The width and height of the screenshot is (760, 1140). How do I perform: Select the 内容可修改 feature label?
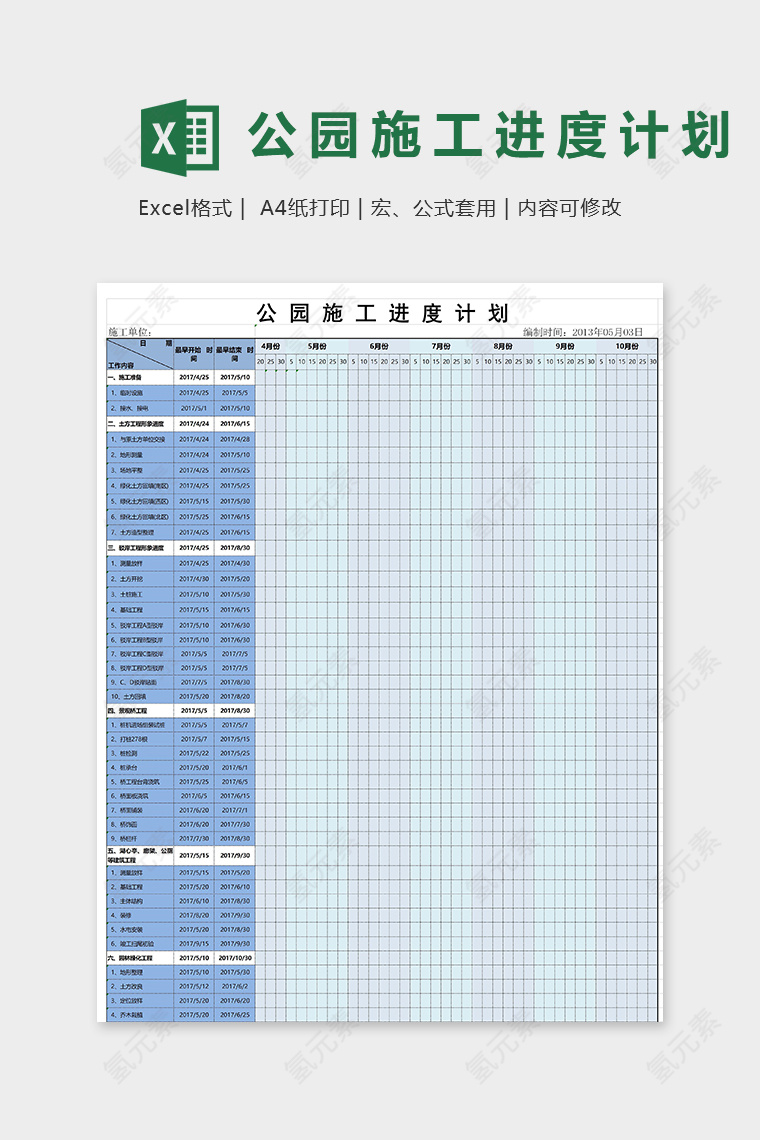tap(569, 209)
